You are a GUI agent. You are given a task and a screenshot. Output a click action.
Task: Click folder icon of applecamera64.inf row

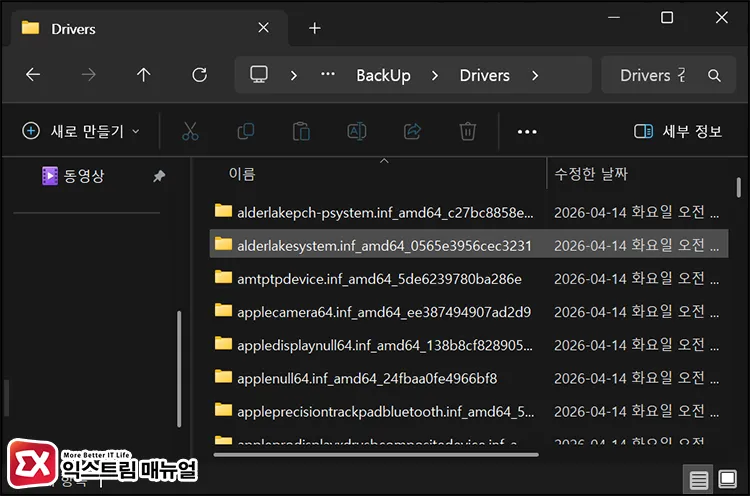[x=223, y=311]
